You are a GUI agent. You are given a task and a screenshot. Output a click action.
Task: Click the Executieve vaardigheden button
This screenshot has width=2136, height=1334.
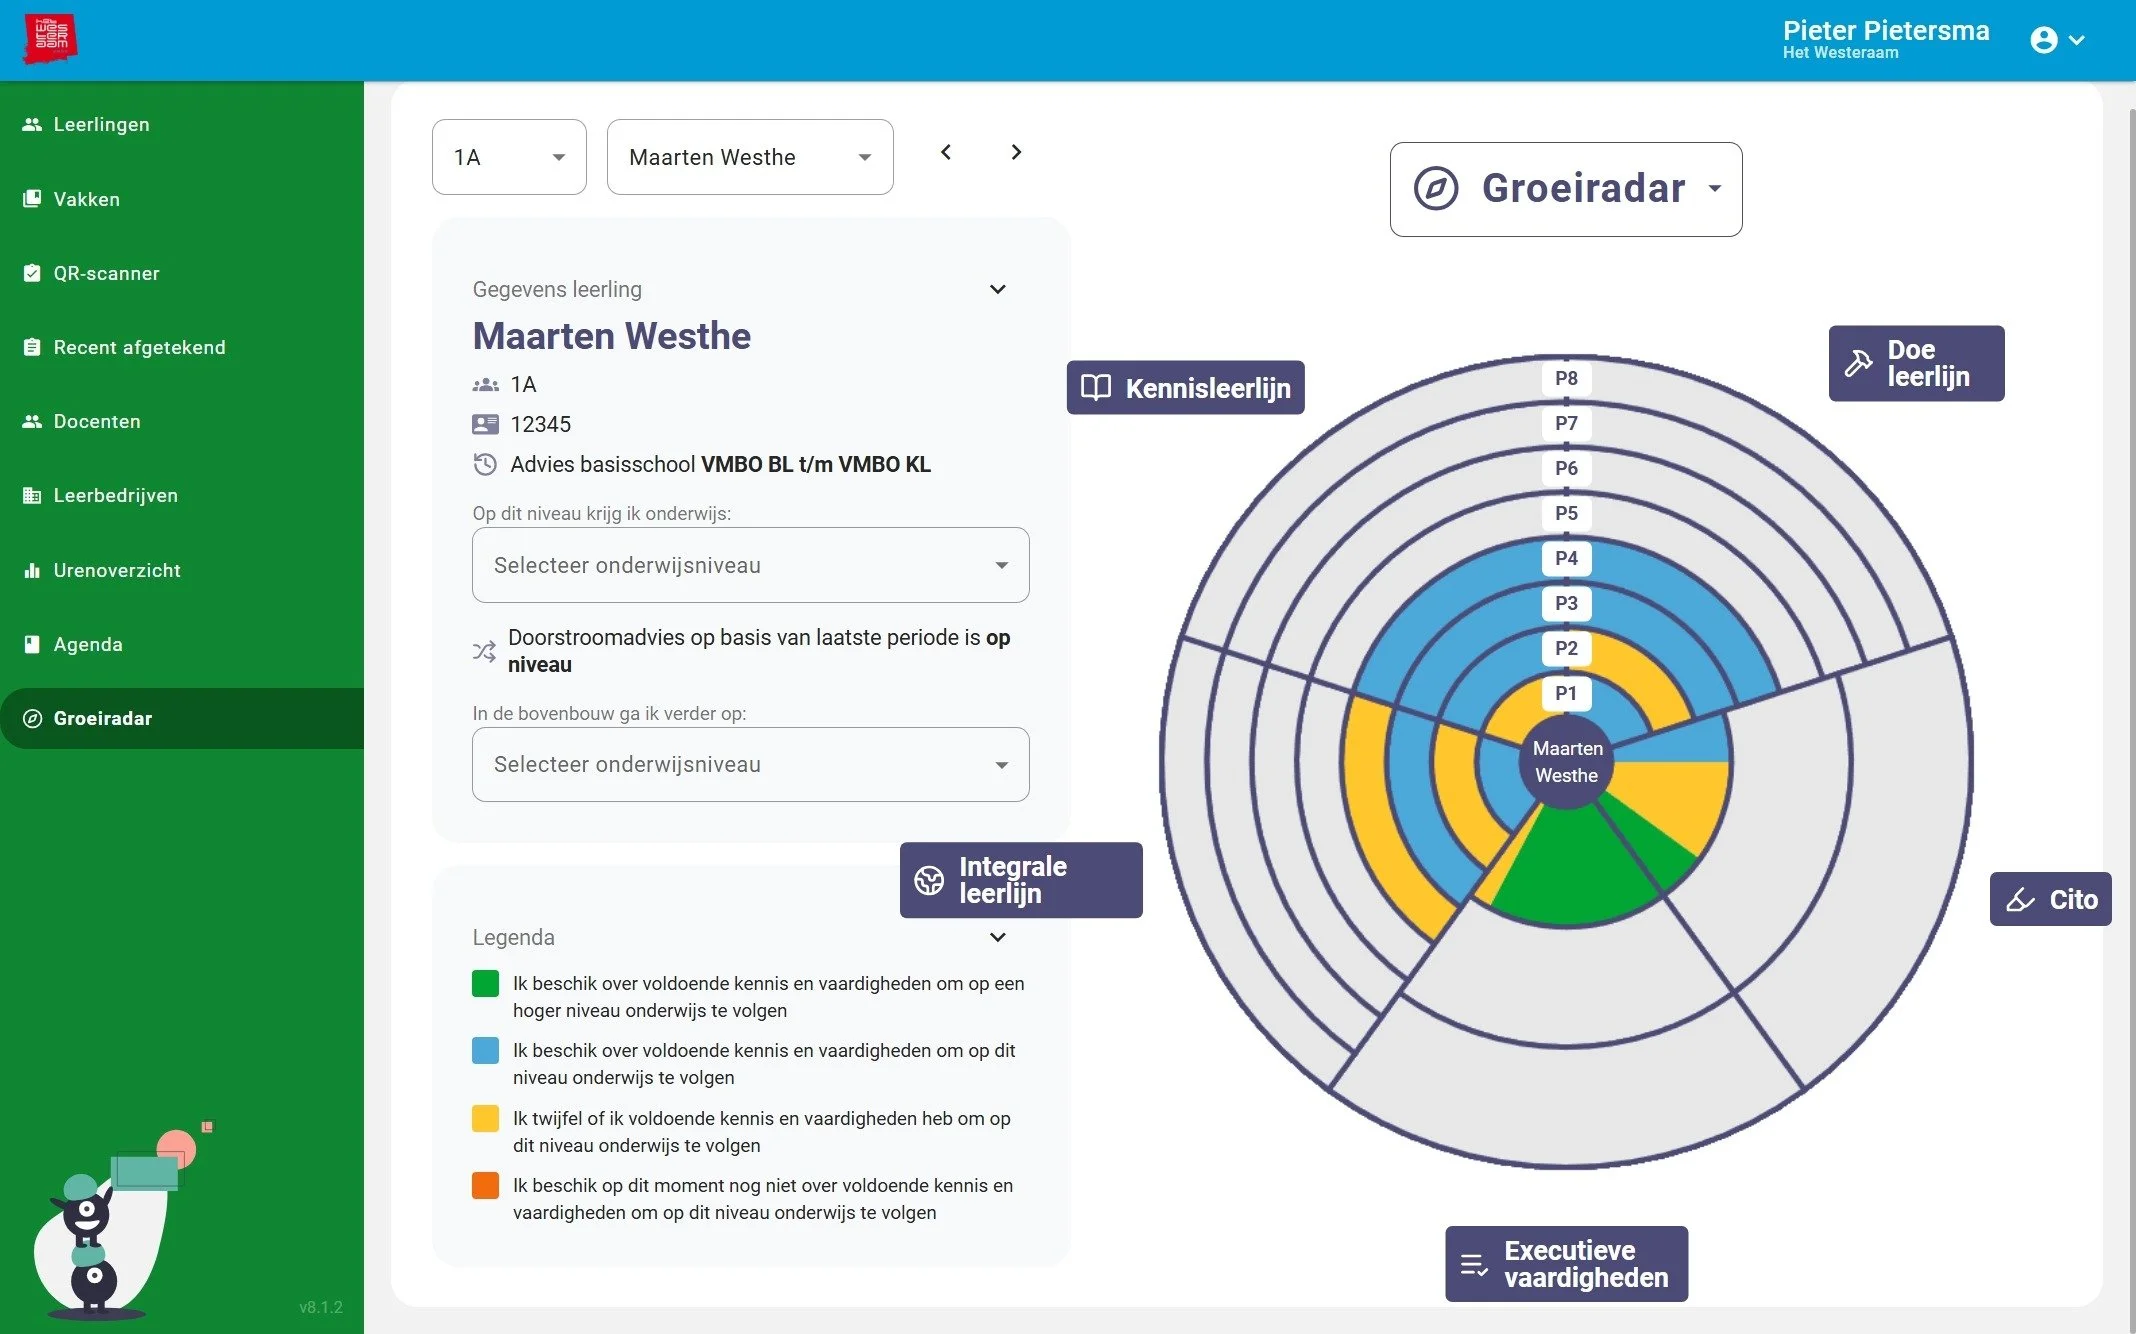click(x=1566, y=1264)
